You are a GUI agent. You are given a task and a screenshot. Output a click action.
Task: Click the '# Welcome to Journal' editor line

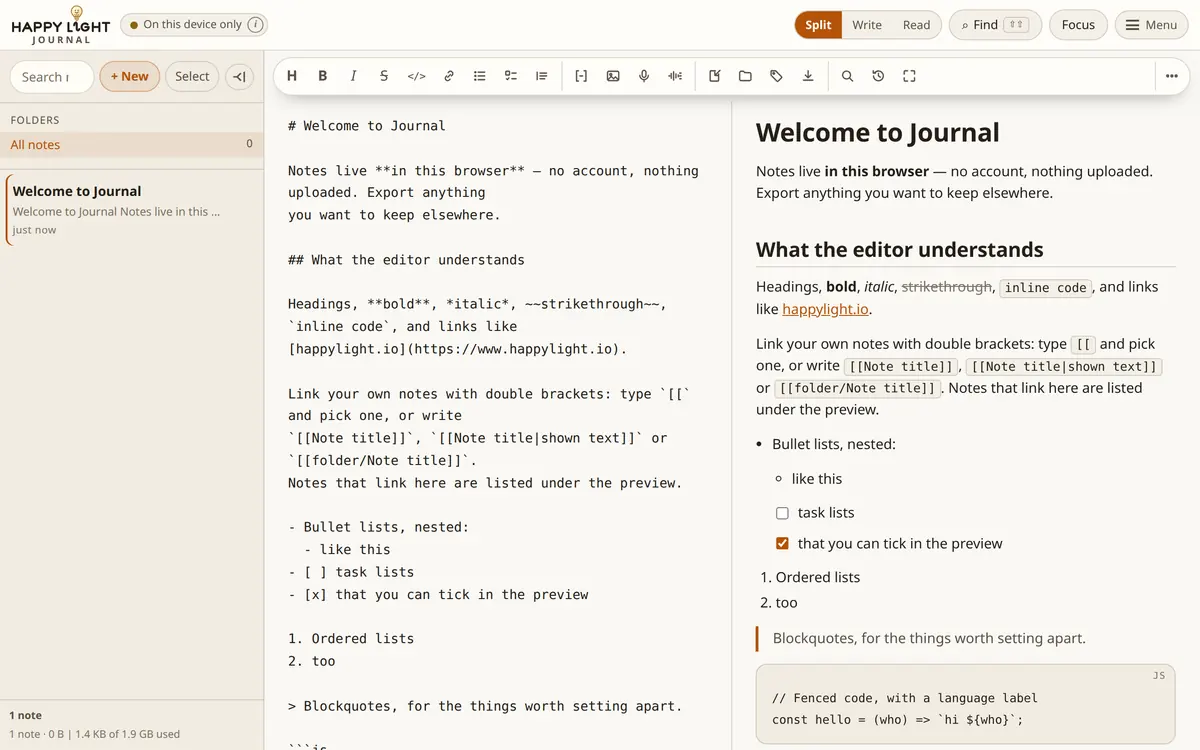tap(367, 126)
